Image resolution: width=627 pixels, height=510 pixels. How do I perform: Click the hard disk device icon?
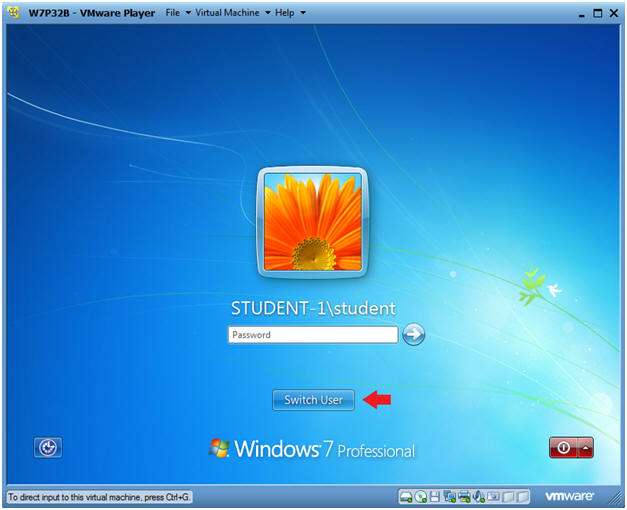click(x=406, y=497)
